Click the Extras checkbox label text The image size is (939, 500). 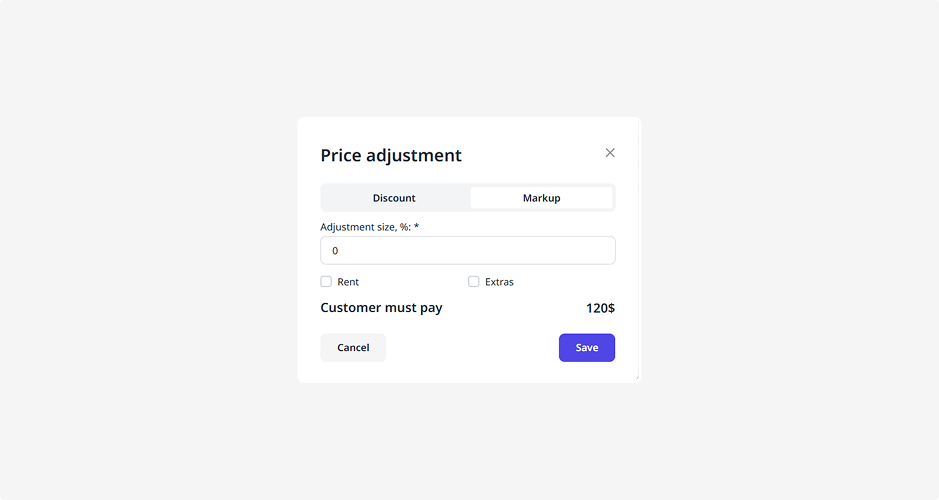click(x=499, y=282)
